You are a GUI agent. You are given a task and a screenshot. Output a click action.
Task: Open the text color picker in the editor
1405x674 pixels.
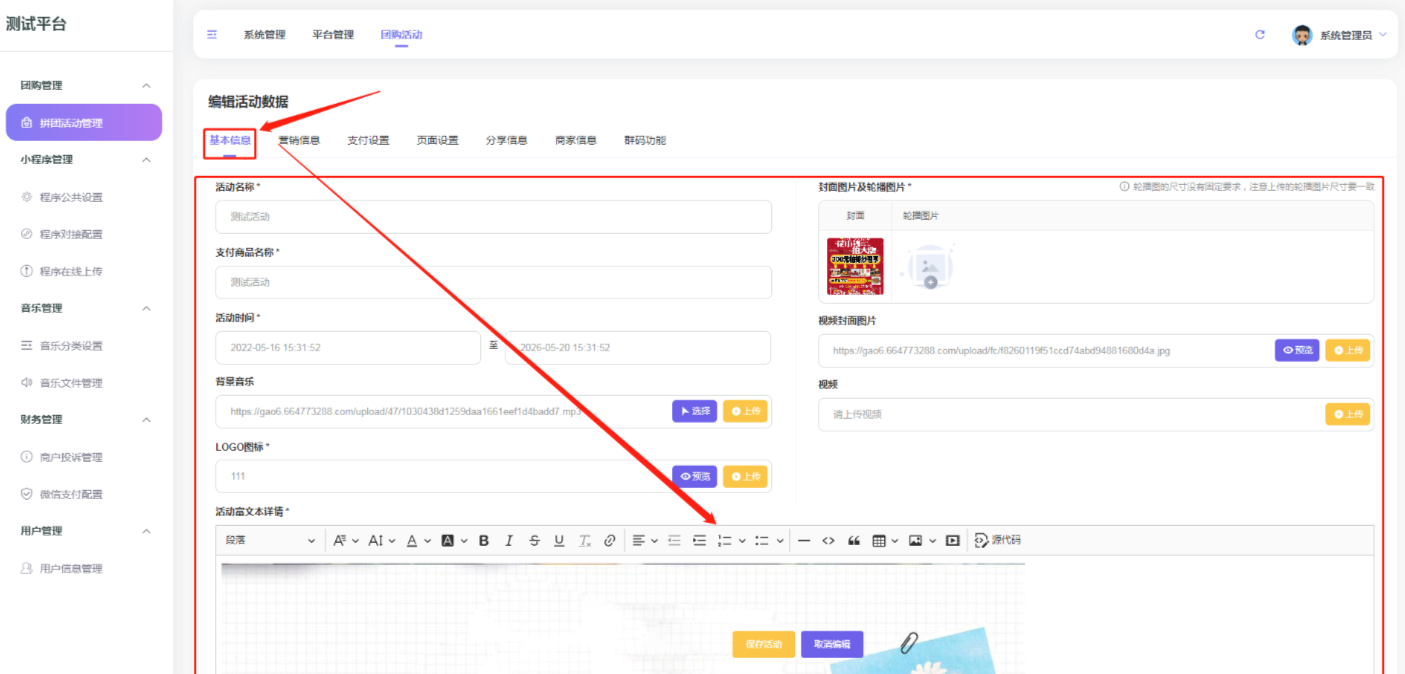[413, 540]
